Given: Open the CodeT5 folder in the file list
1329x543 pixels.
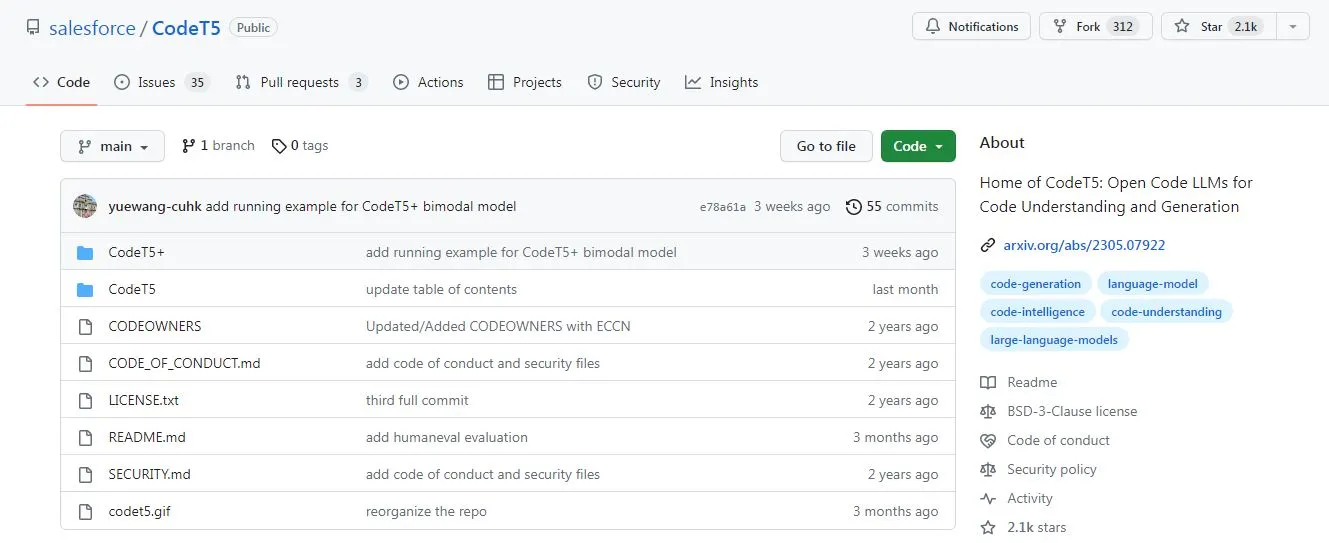Looking at the screenshot, I should pos(132,290).
